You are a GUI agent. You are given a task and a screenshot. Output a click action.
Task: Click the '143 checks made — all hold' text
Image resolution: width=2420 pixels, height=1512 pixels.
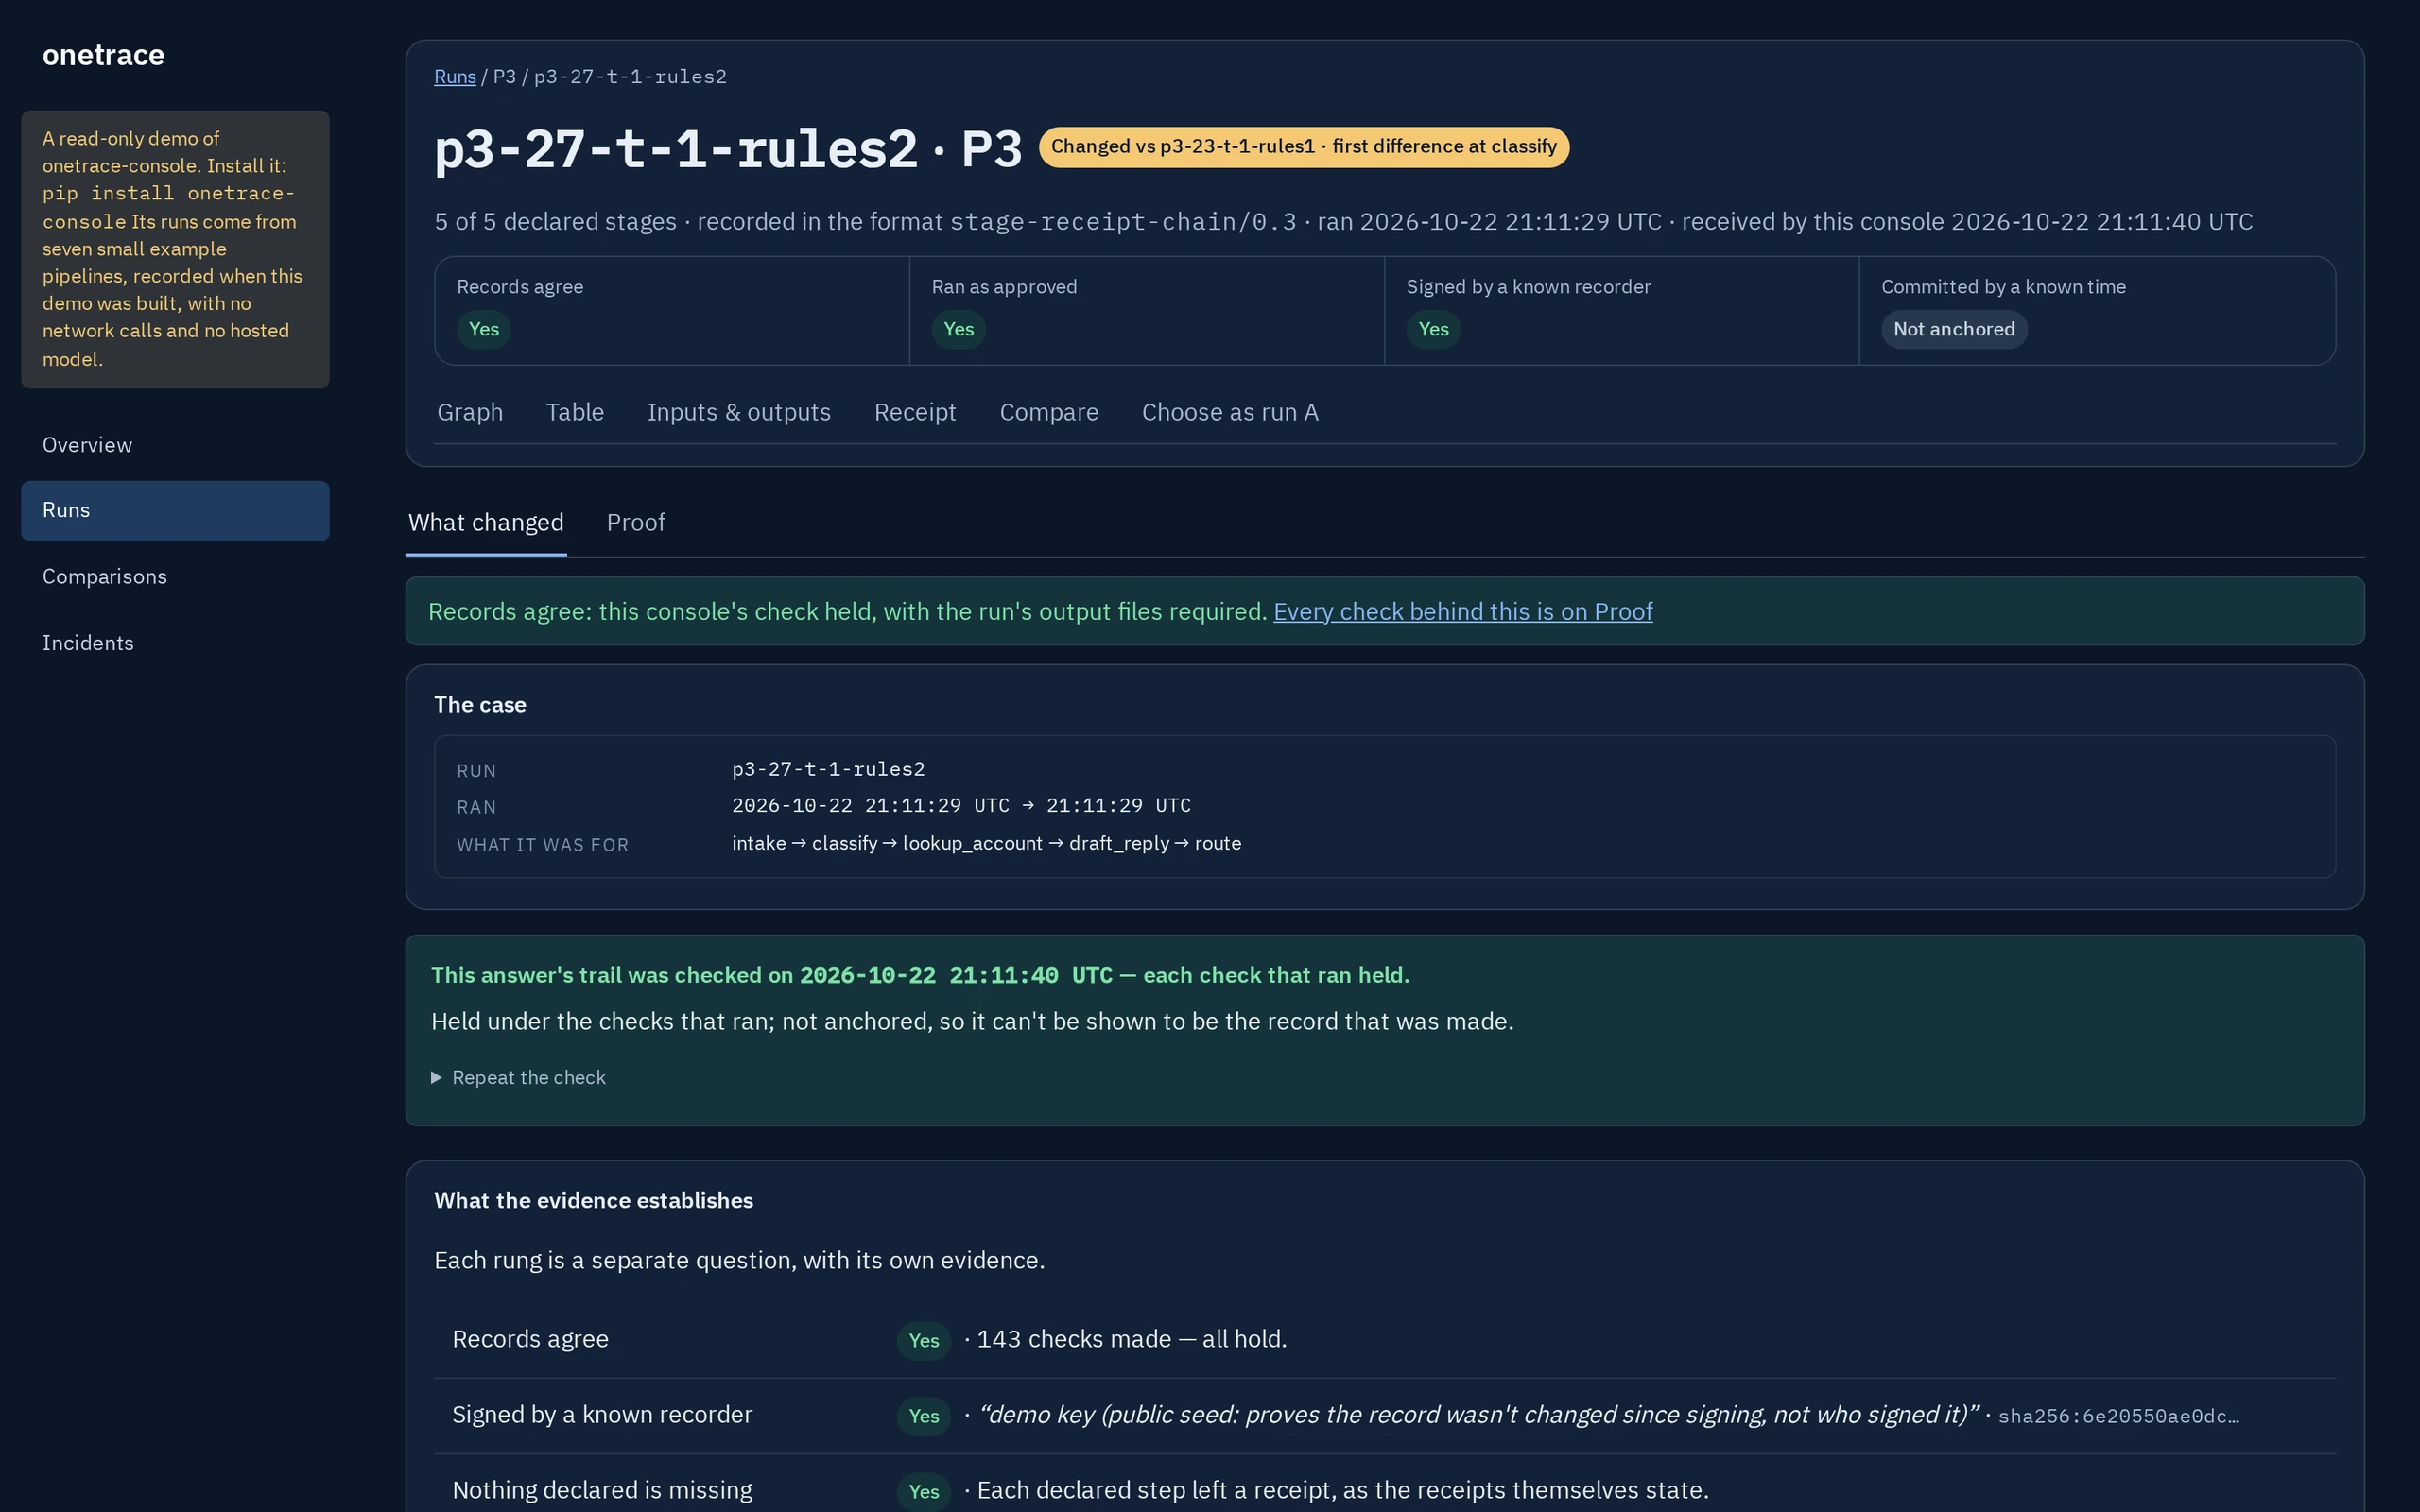[1131, 1339]
